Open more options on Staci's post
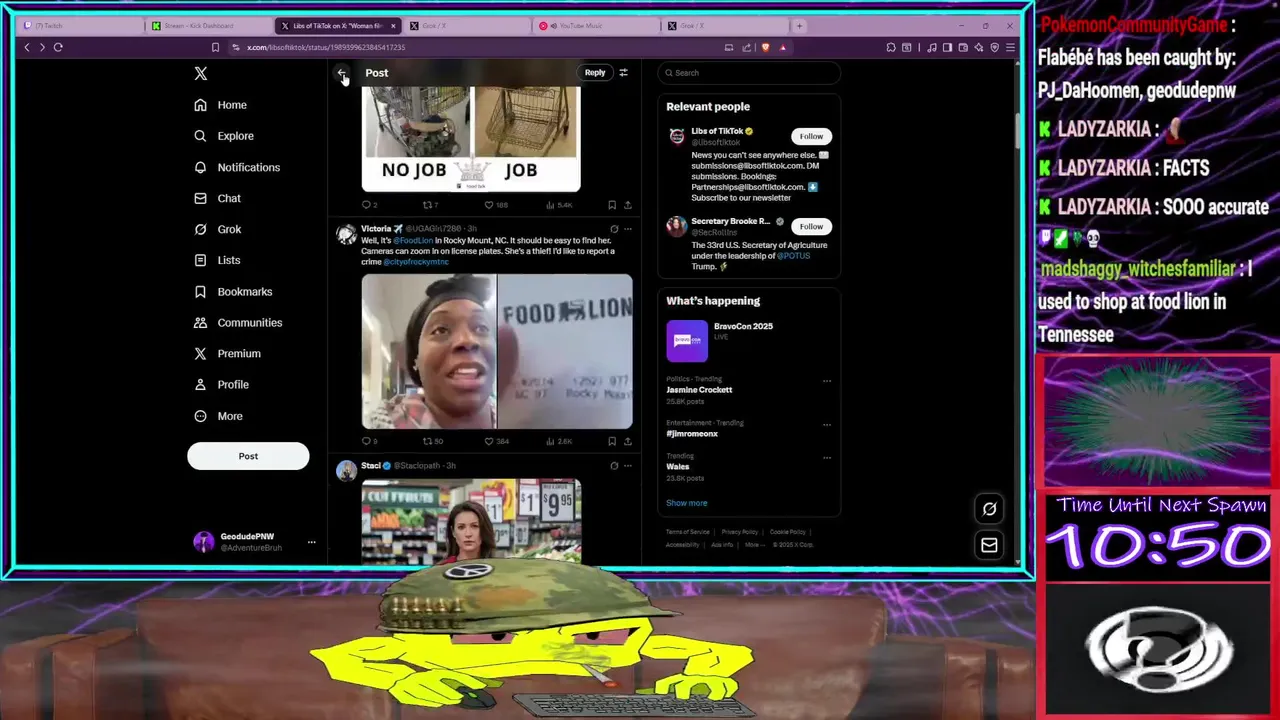 point(628,466)
